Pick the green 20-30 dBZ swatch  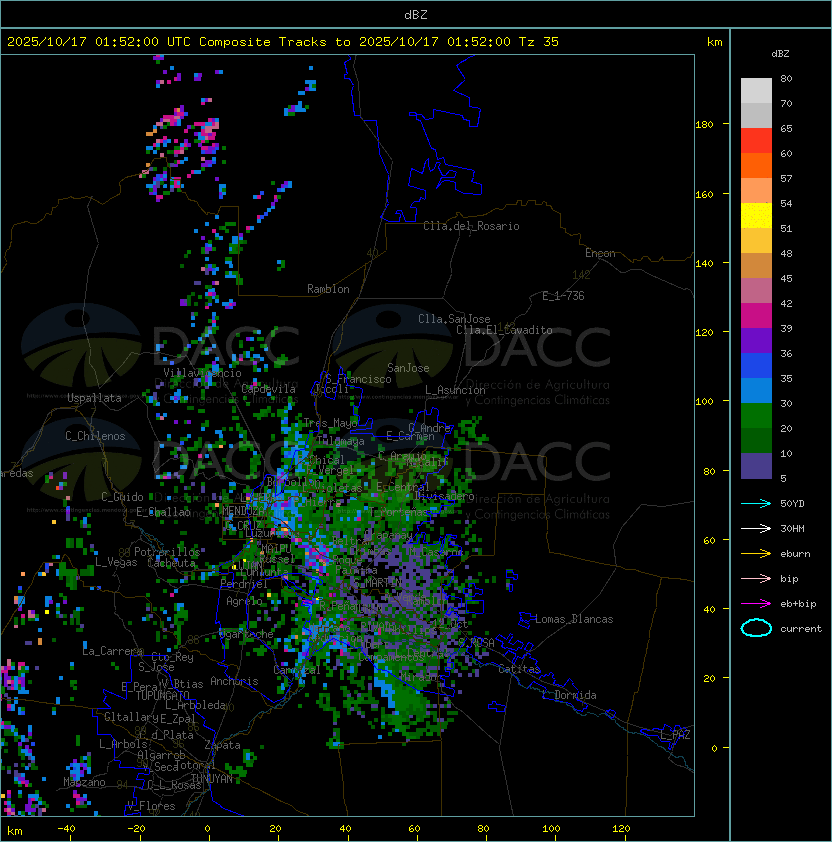point(756,416)
